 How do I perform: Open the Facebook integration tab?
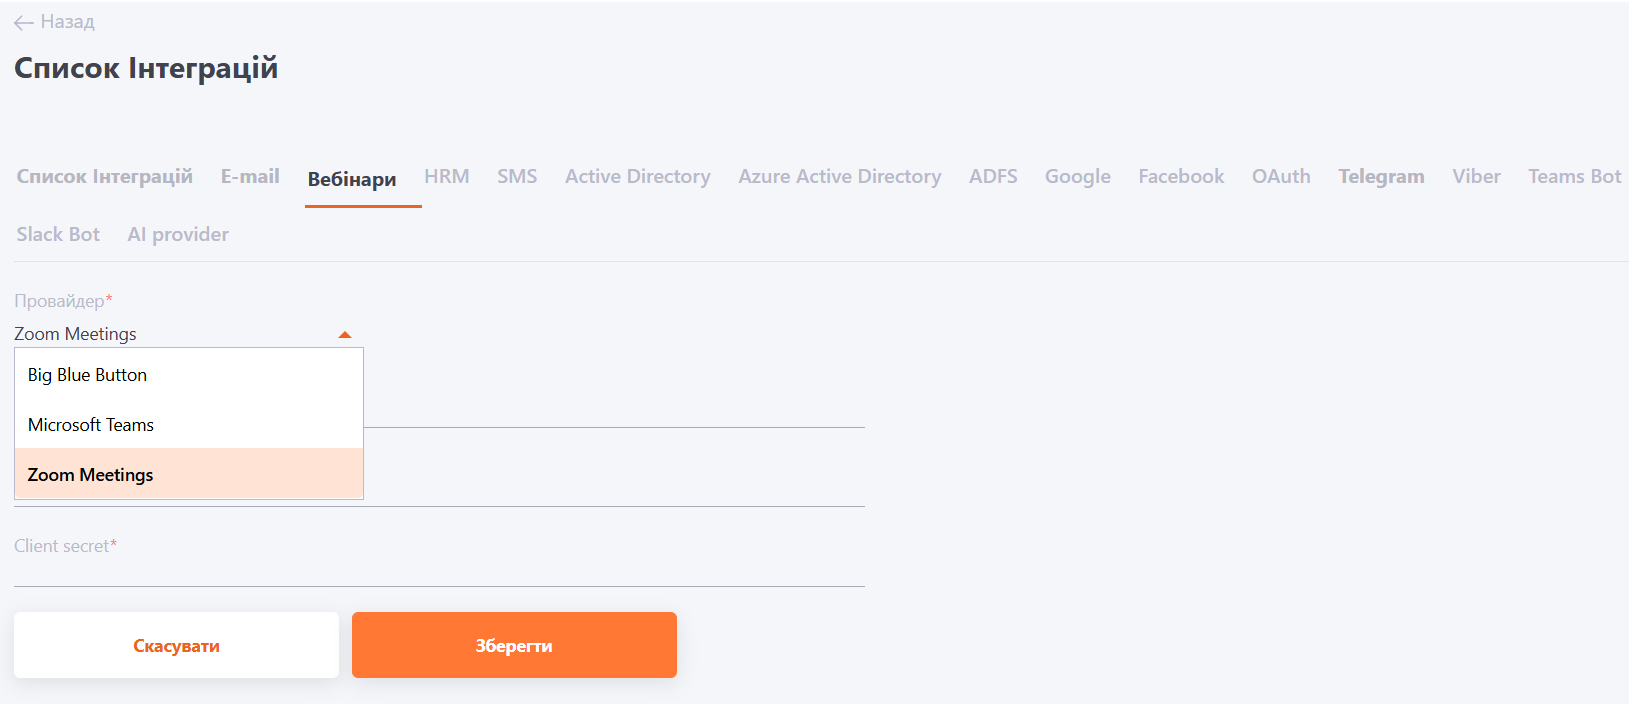point(1180,177)
